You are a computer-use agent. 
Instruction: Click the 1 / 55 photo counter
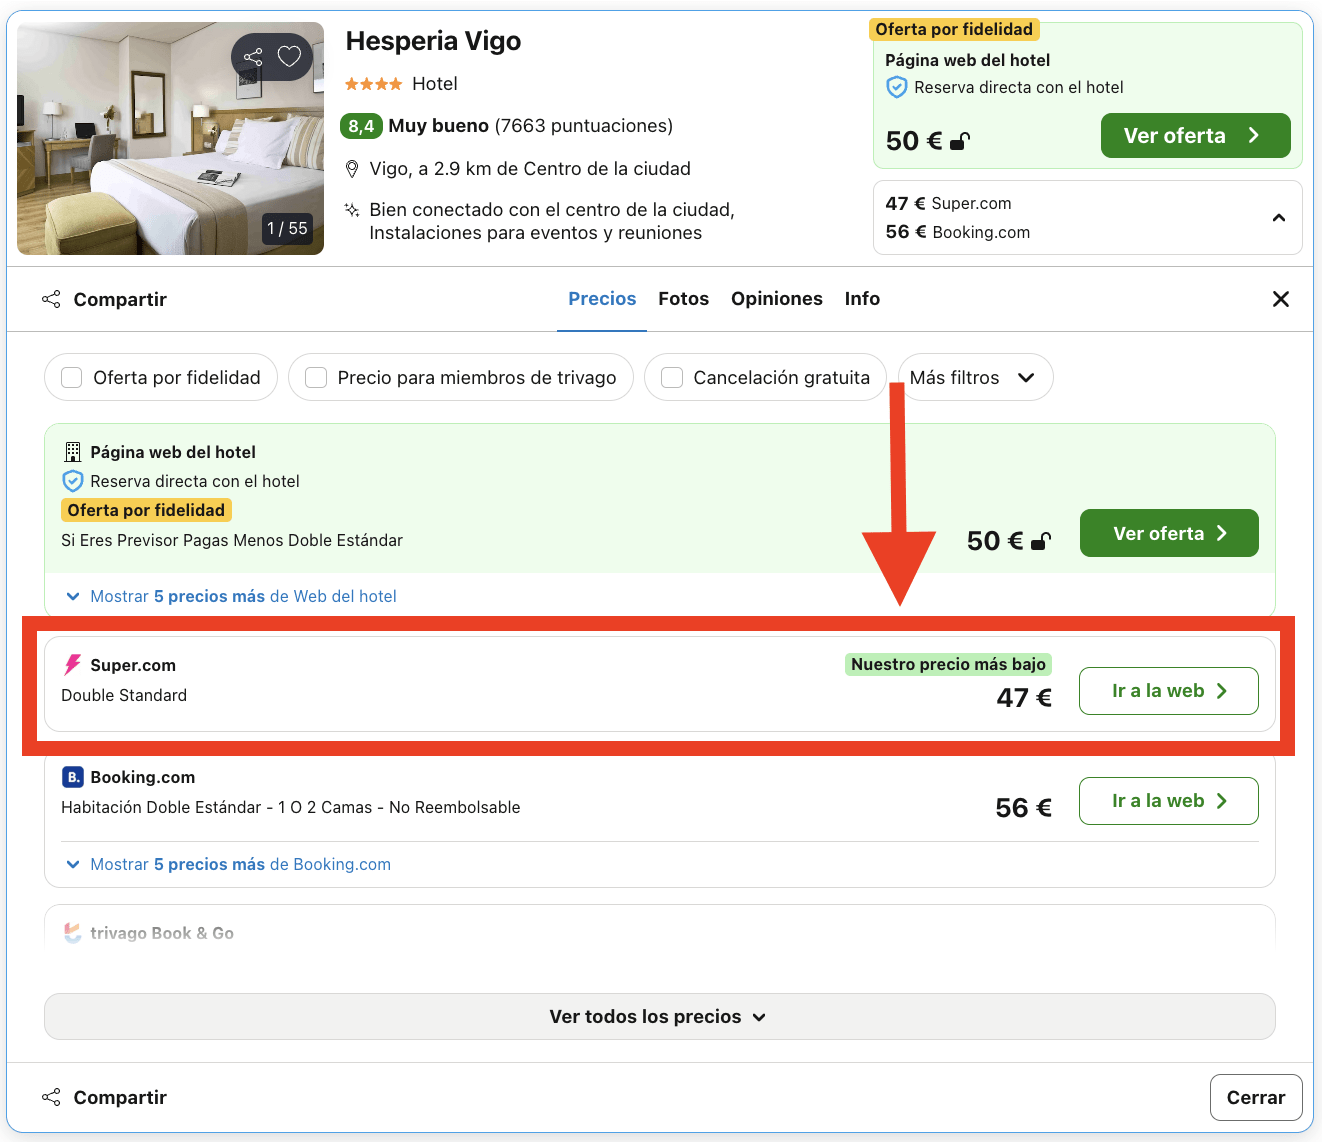click(287, 228)
